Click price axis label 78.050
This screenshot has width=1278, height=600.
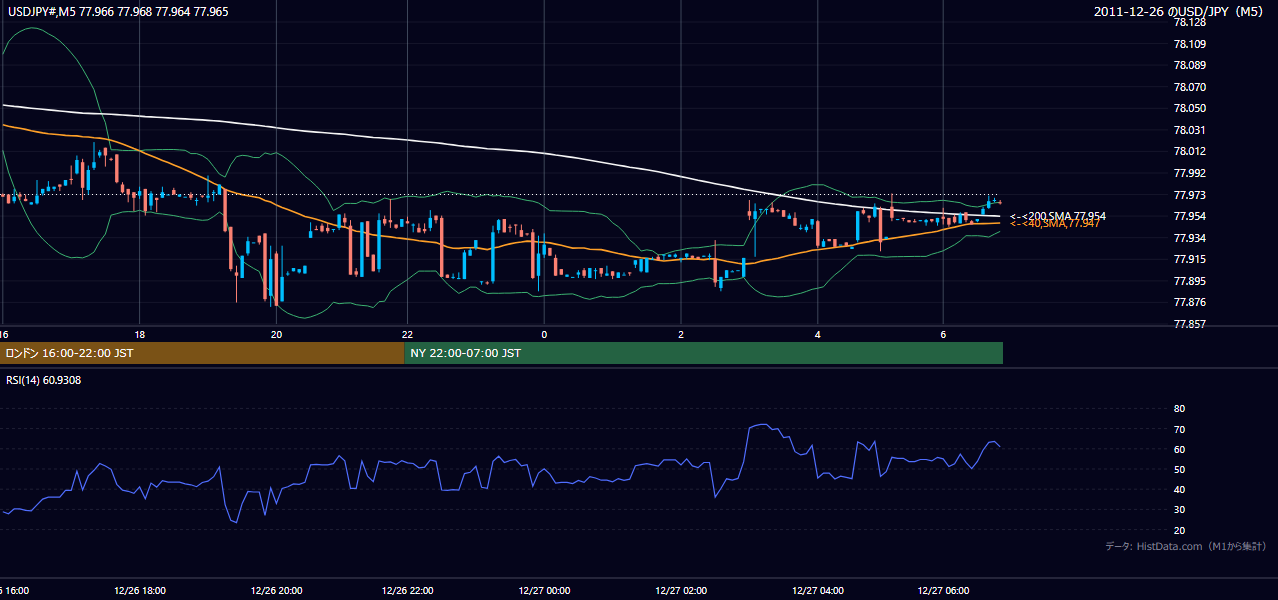click(x=1189, y=108)
